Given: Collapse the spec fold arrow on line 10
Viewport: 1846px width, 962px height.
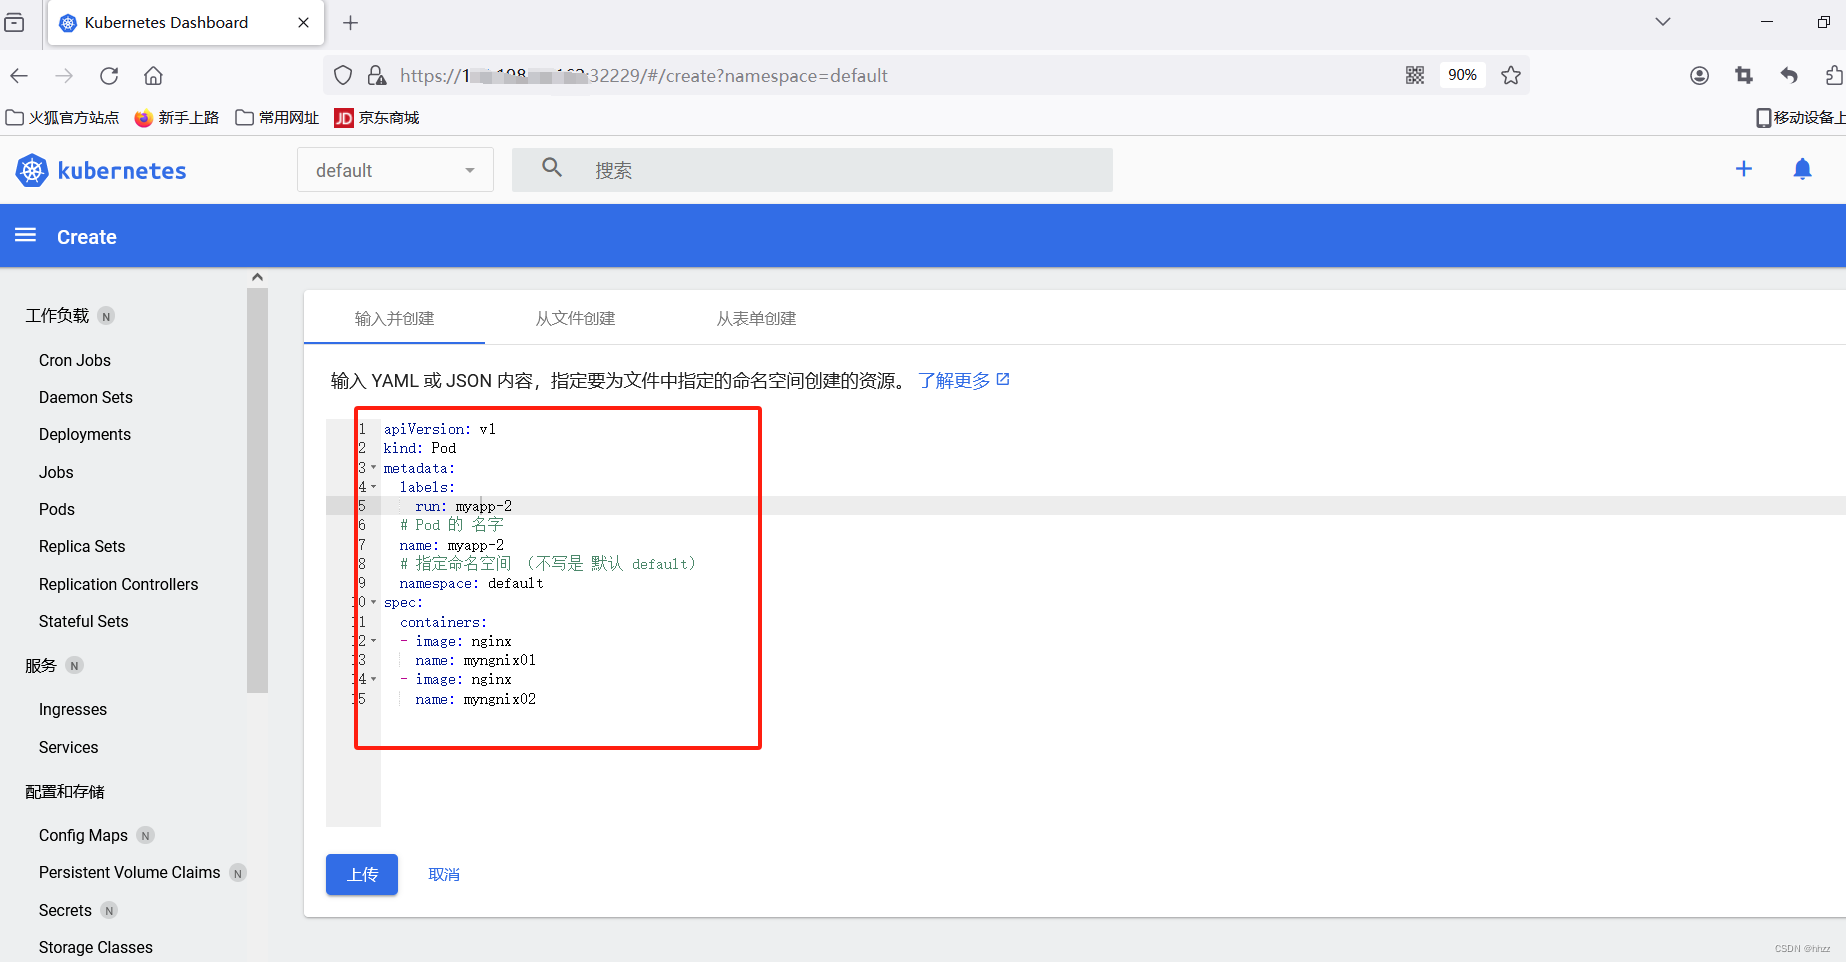Looking at the screenshot, I should pyautogui.click(x=374, y=602).
